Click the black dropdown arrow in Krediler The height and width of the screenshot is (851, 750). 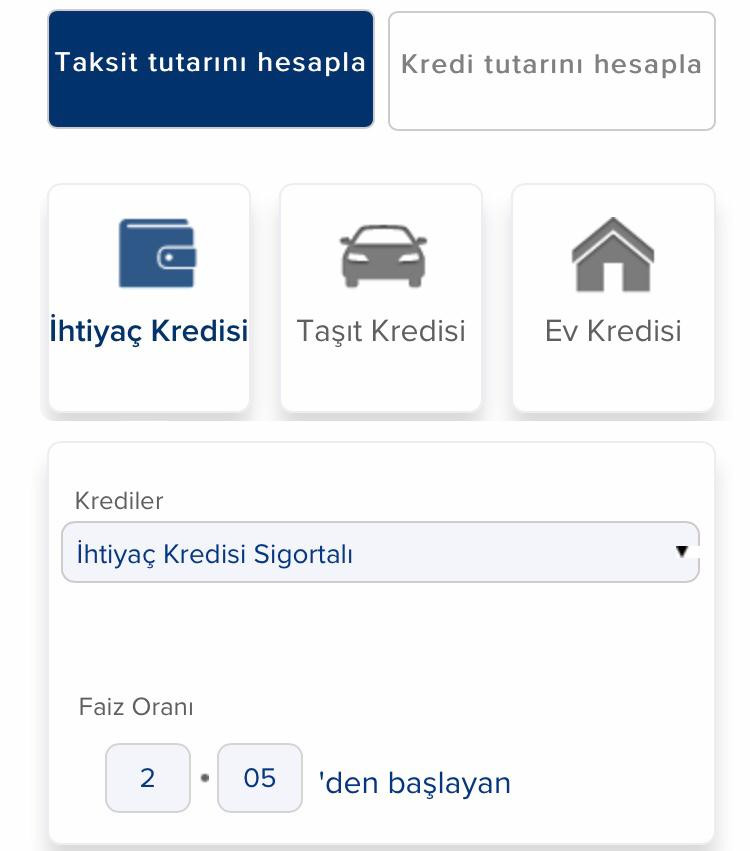[x=682, y=551]
